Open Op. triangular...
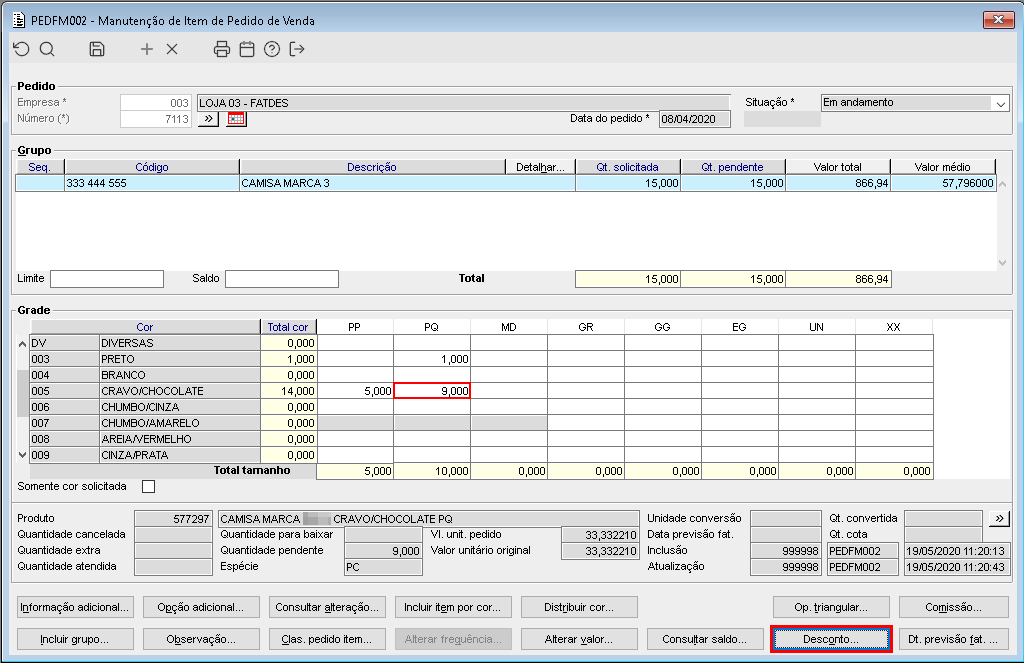Image resolution: width=1024 pixels, height=663 pixels. 831,607
